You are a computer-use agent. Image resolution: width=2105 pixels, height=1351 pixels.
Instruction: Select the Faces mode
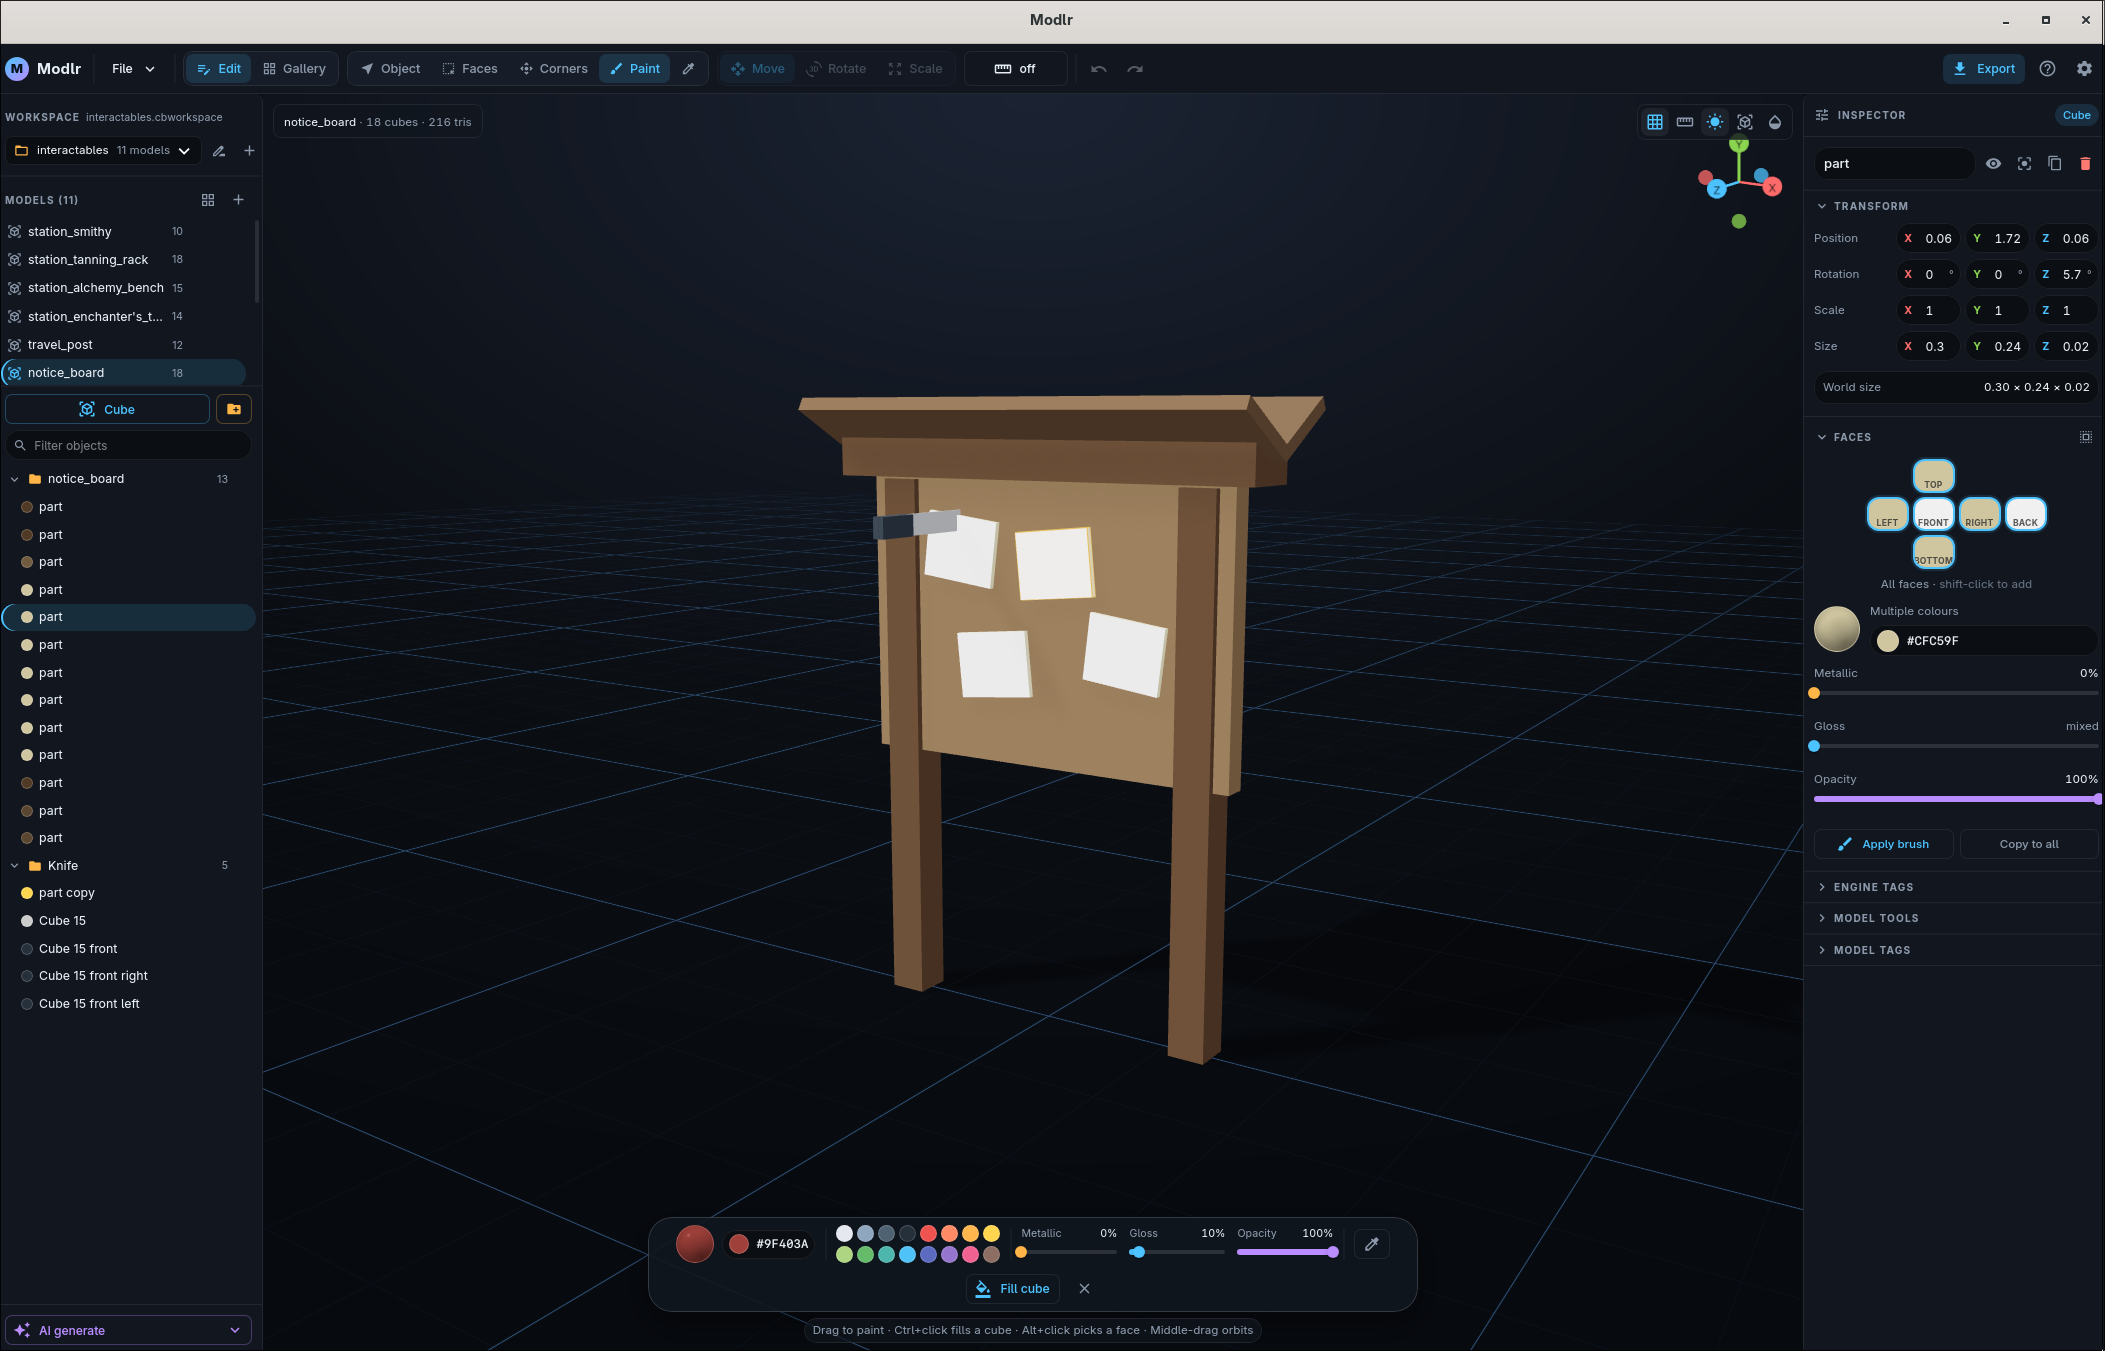[x=470, y=69]
